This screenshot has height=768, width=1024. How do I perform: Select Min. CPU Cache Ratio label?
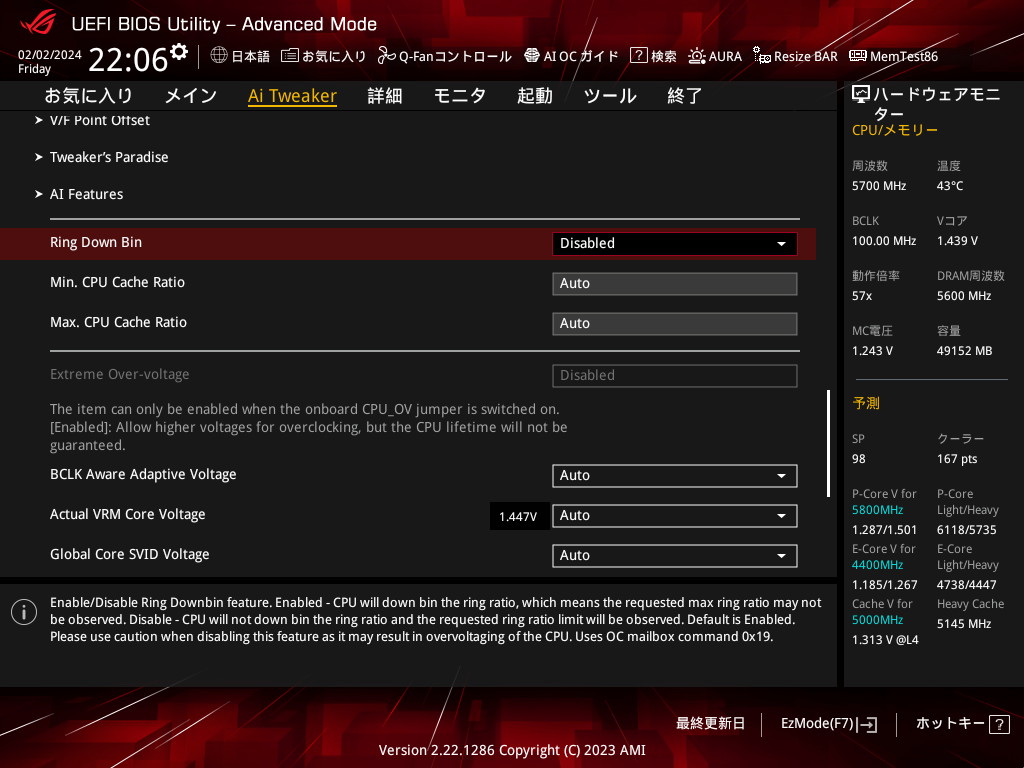click(118, 282)
